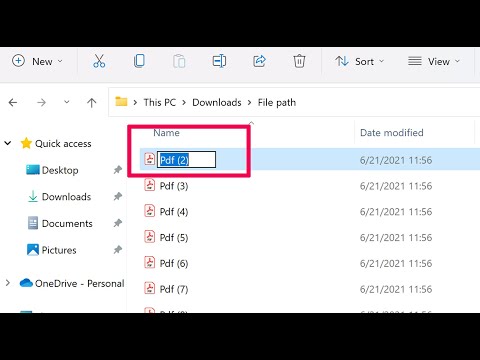Click the folder icon in address bar
480x360 pixels.
point(121,101)
